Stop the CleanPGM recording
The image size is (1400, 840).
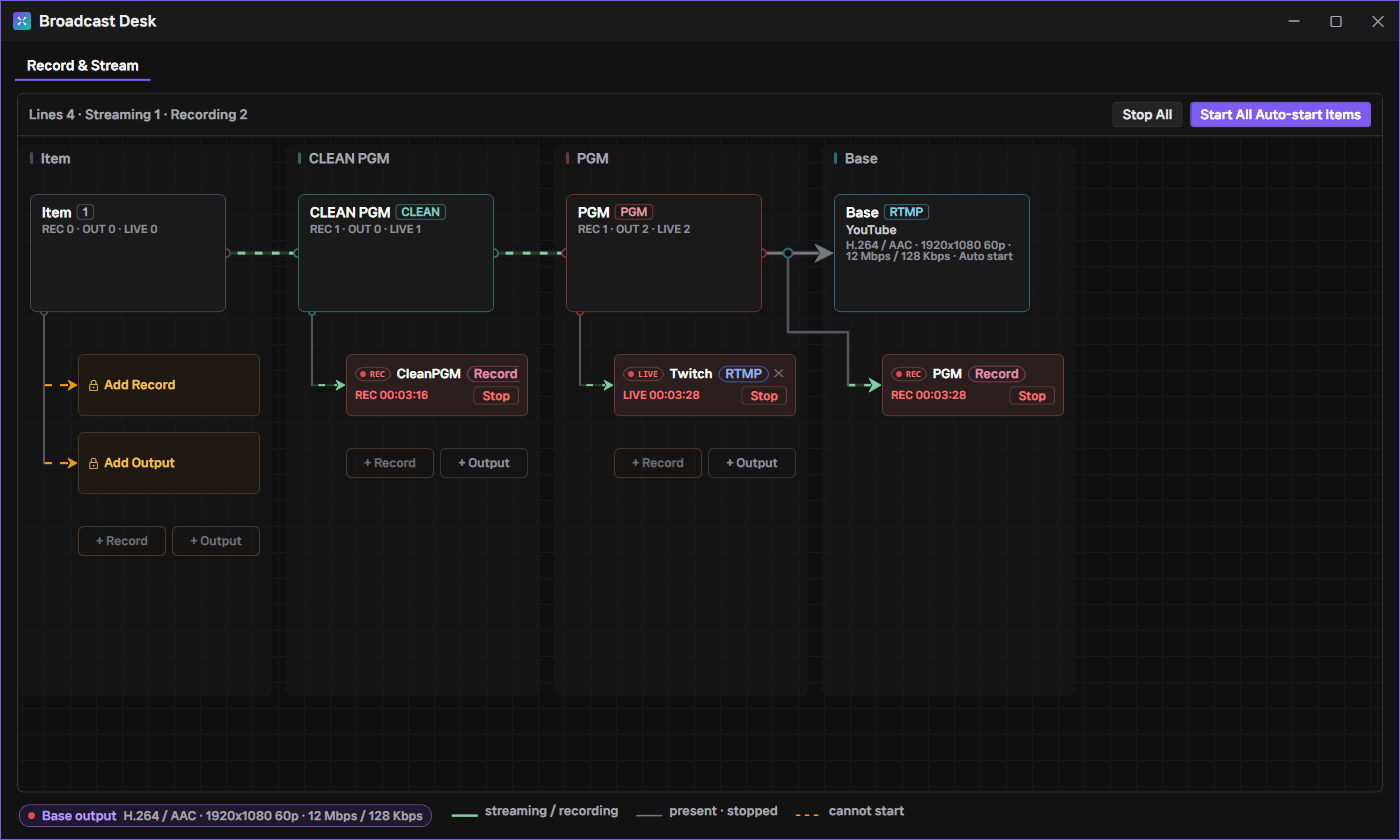496,396
